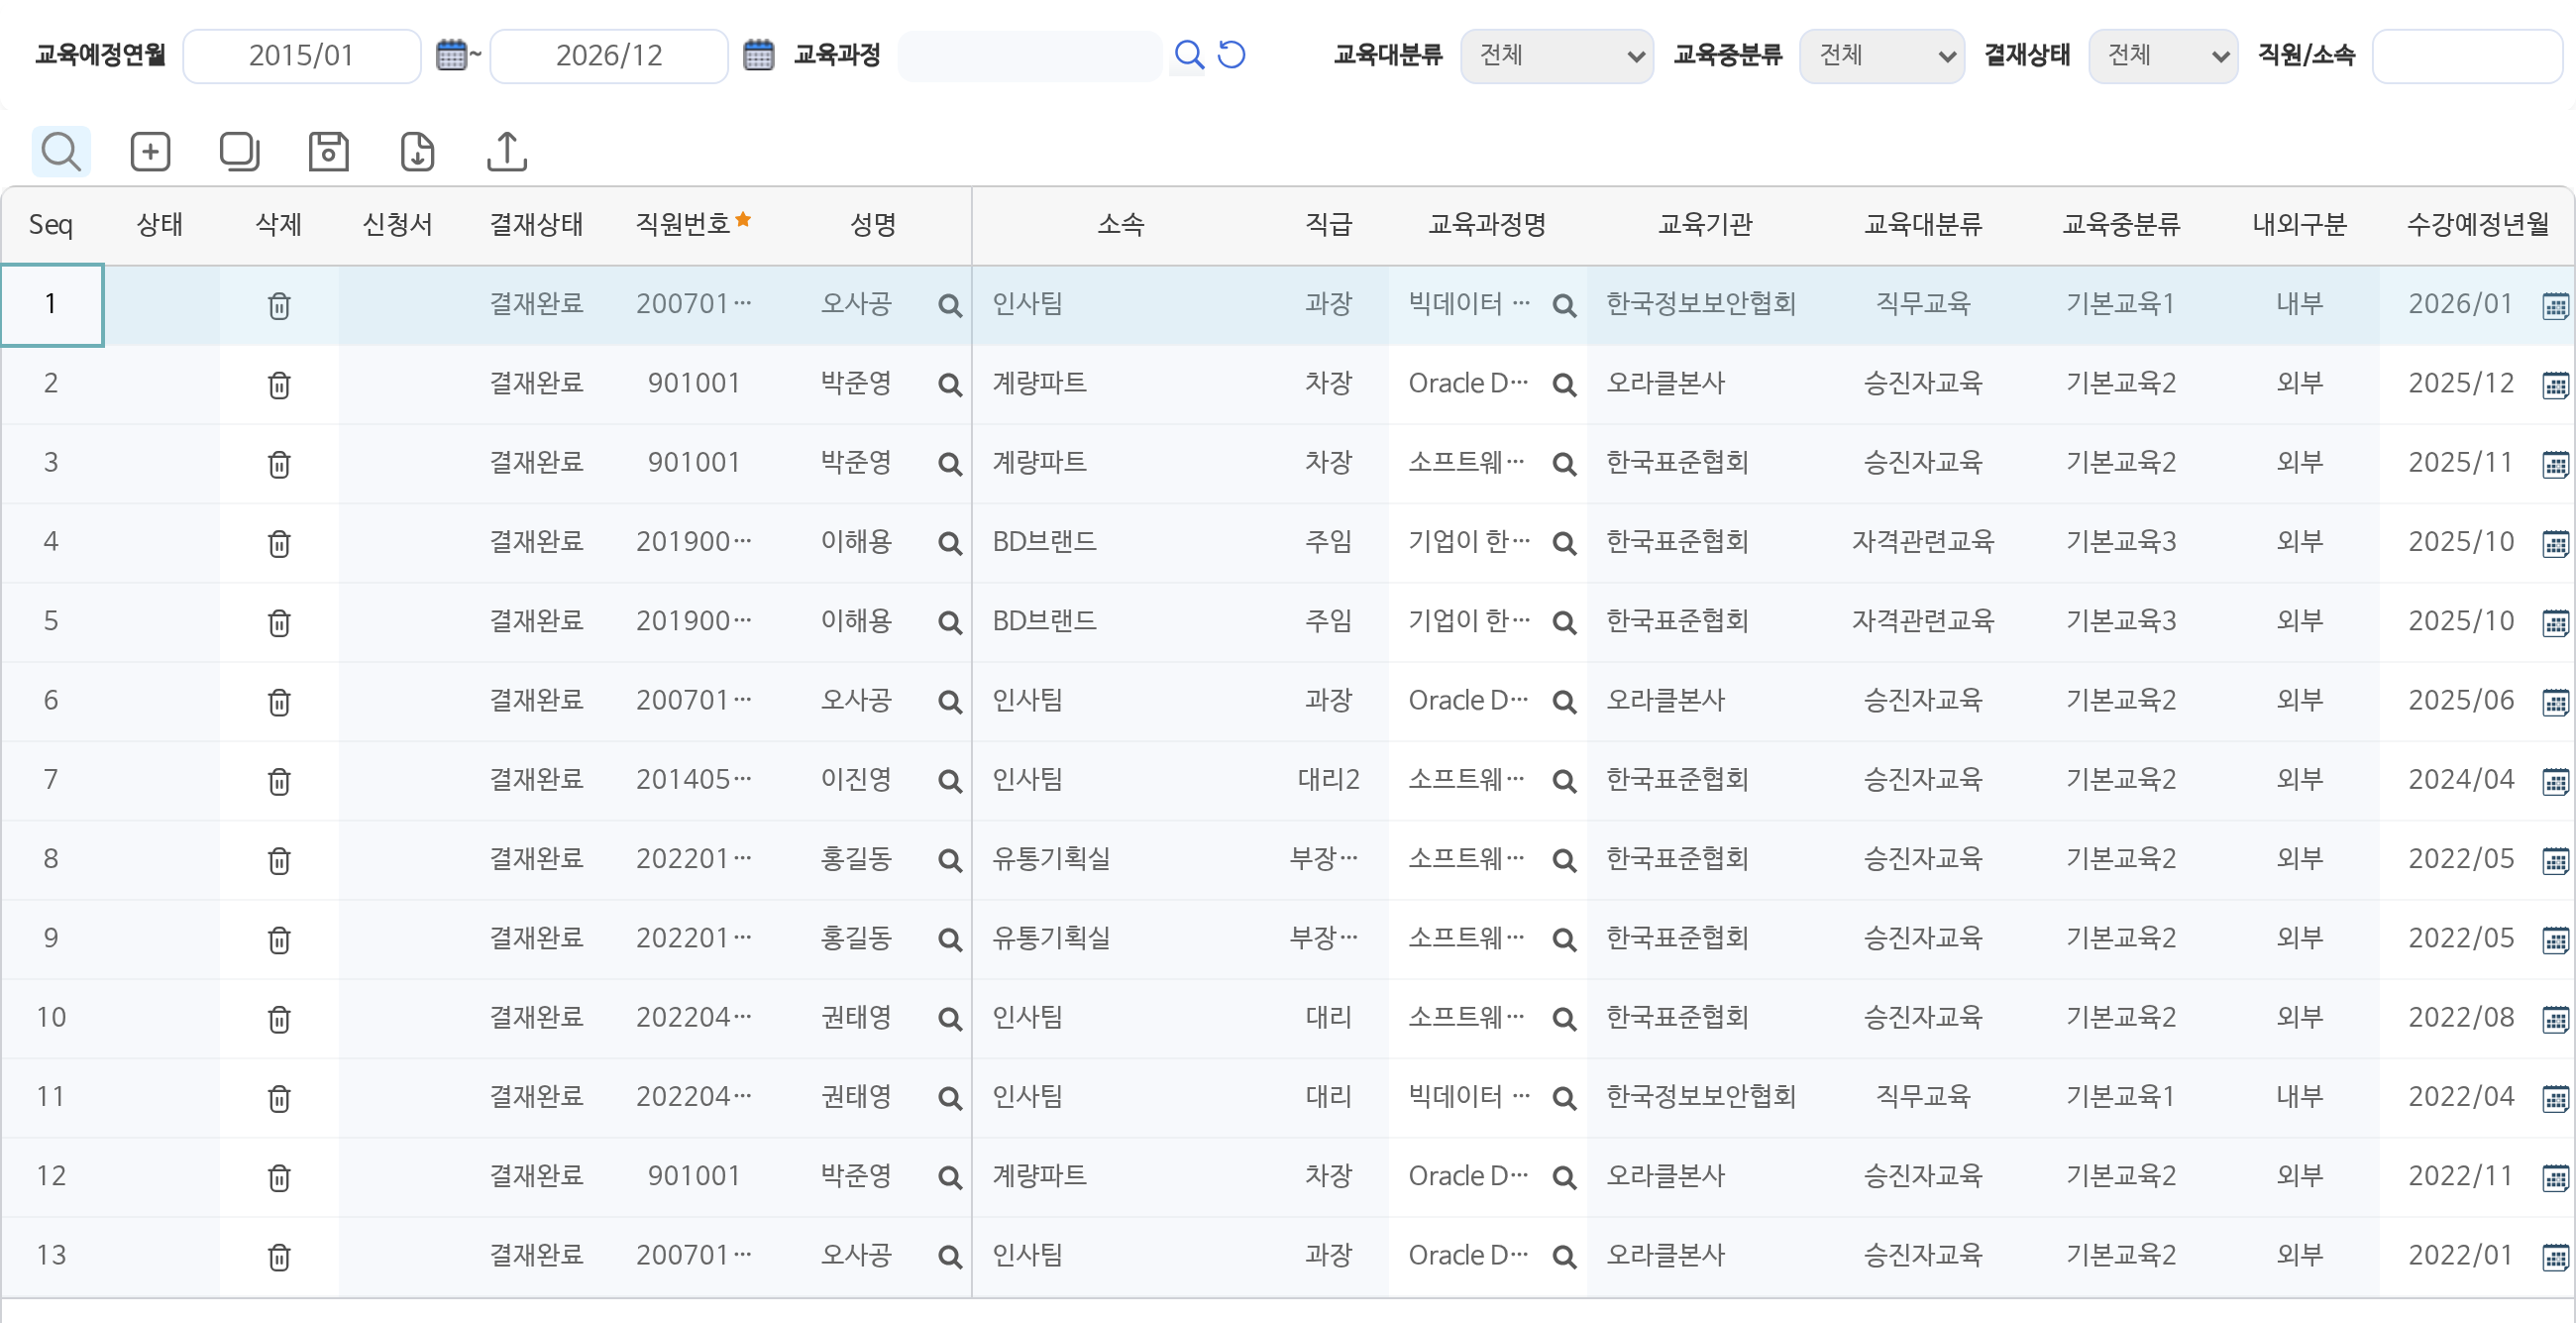
Task: Delete row 13 with trash icon
Action: 279,1256
